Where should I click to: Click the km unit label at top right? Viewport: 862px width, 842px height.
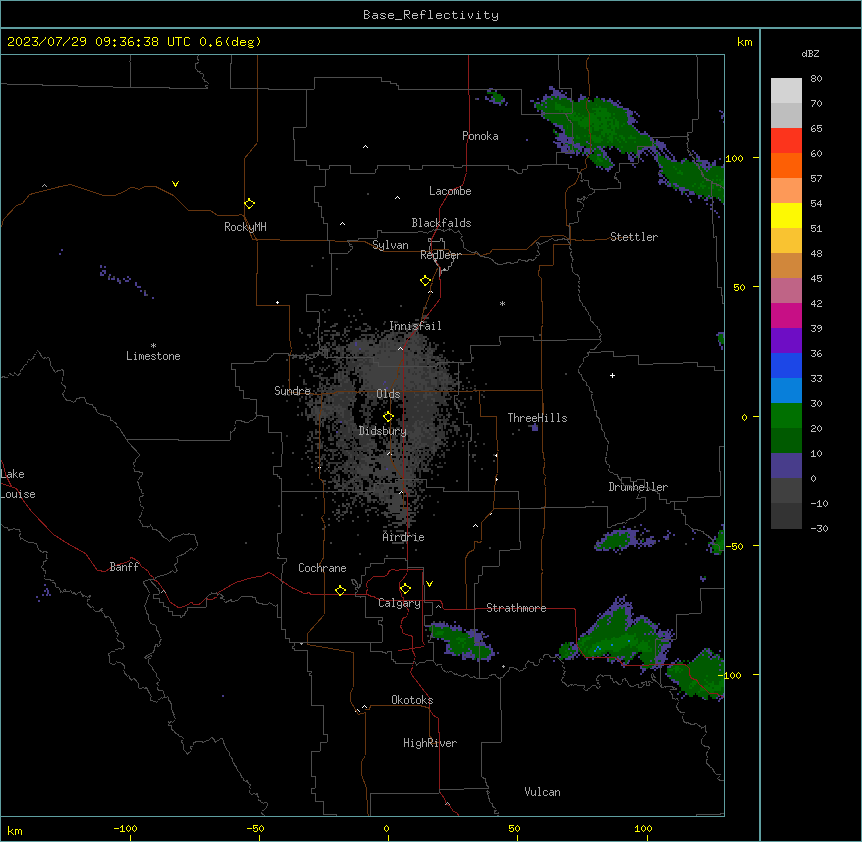[744, 42]
